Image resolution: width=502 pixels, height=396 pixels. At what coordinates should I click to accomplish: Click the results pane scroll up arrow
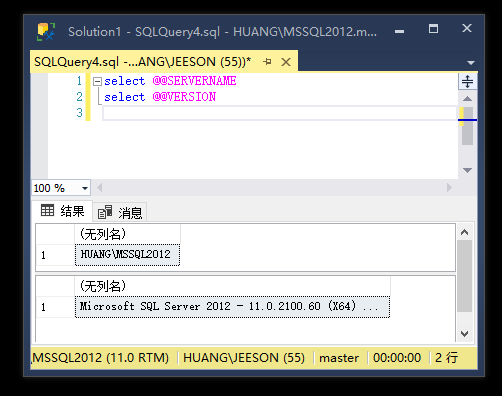point(464,232)
